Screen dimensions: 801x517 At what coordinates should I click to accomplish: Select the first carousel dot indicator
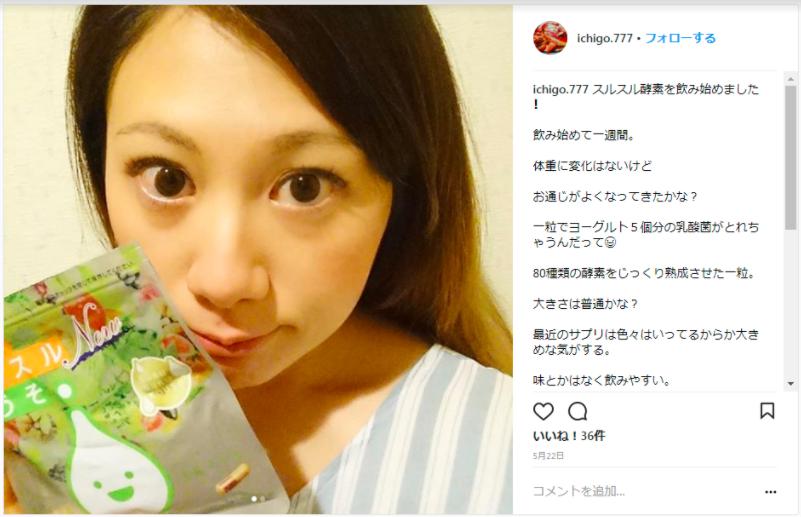(x=254, y=499)
